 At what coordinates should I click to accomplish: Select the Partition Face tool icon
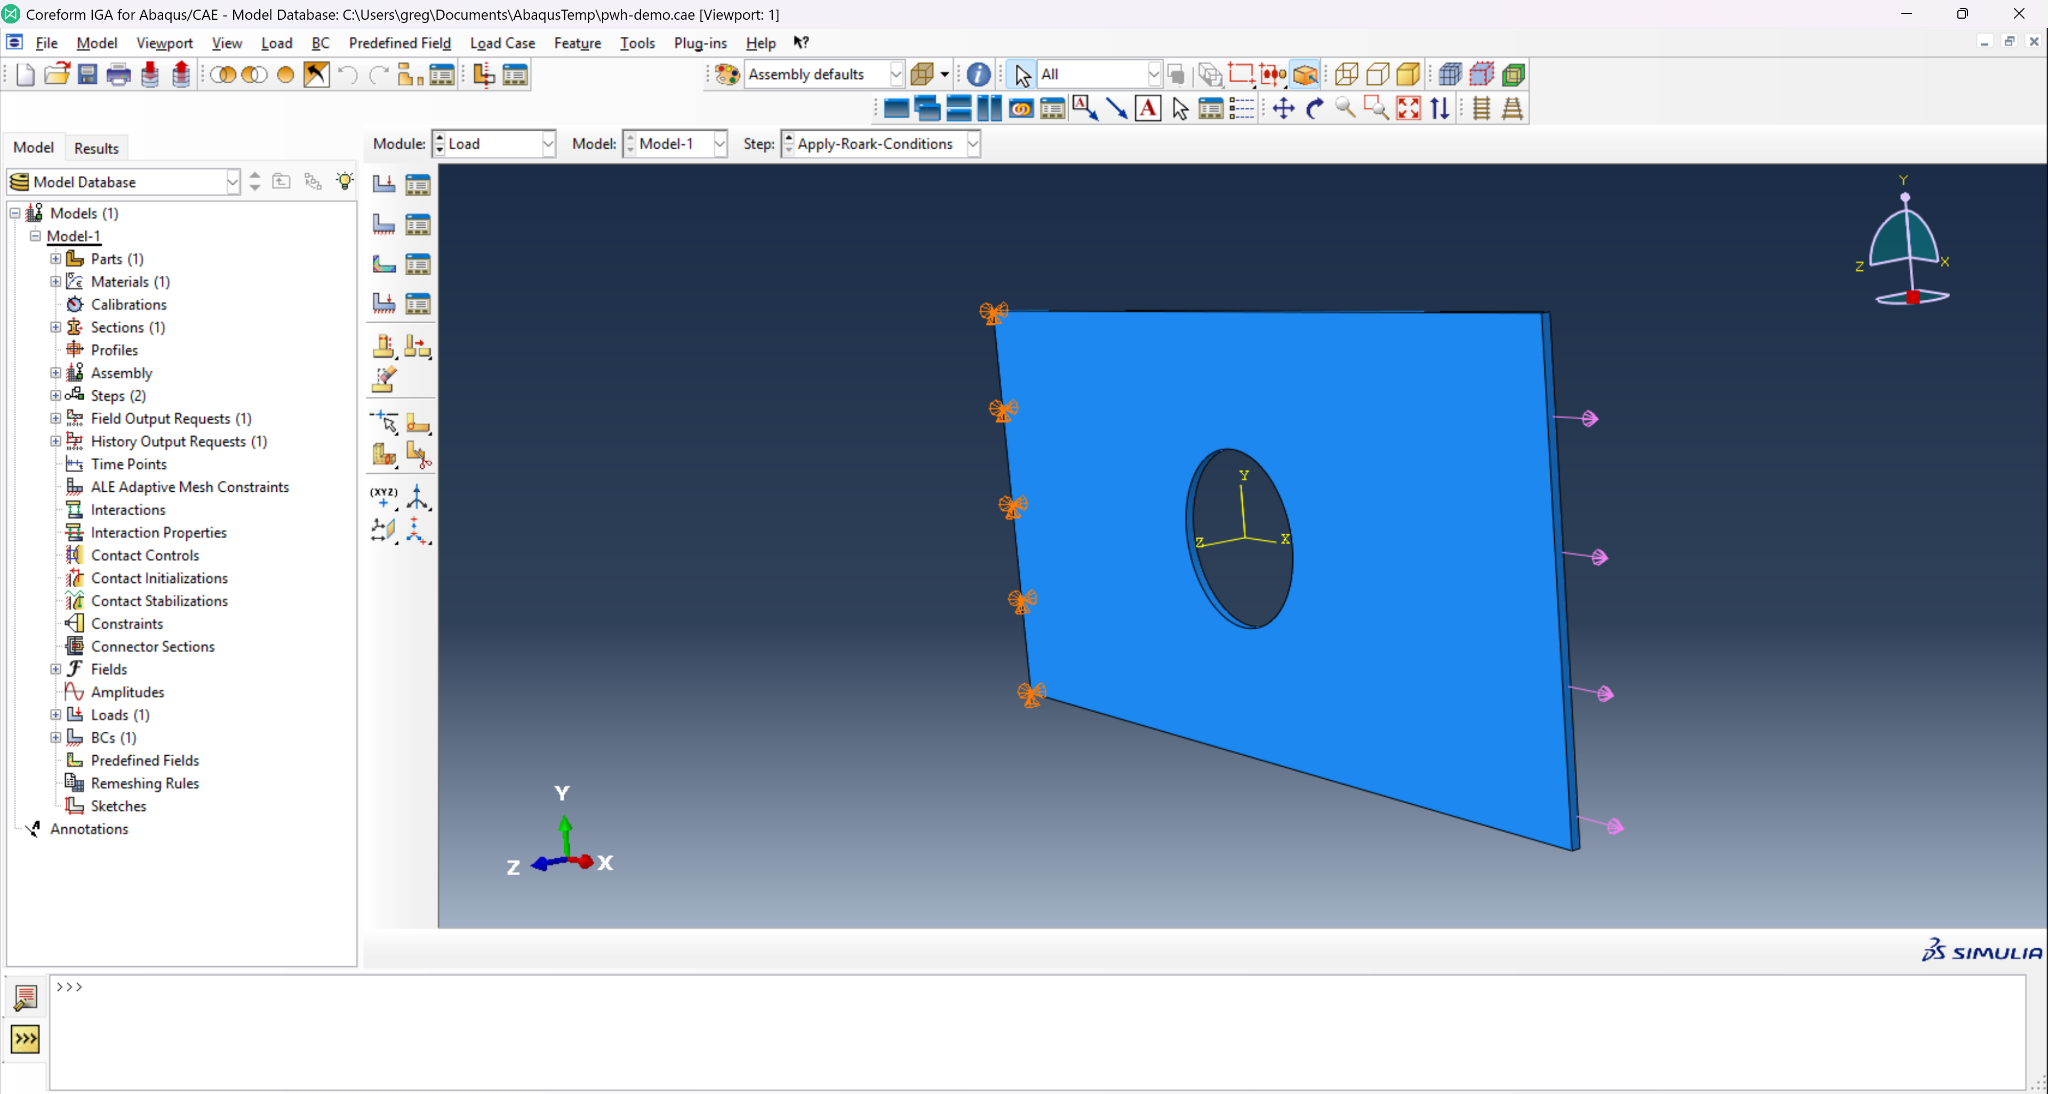click(x=418, y=424)
